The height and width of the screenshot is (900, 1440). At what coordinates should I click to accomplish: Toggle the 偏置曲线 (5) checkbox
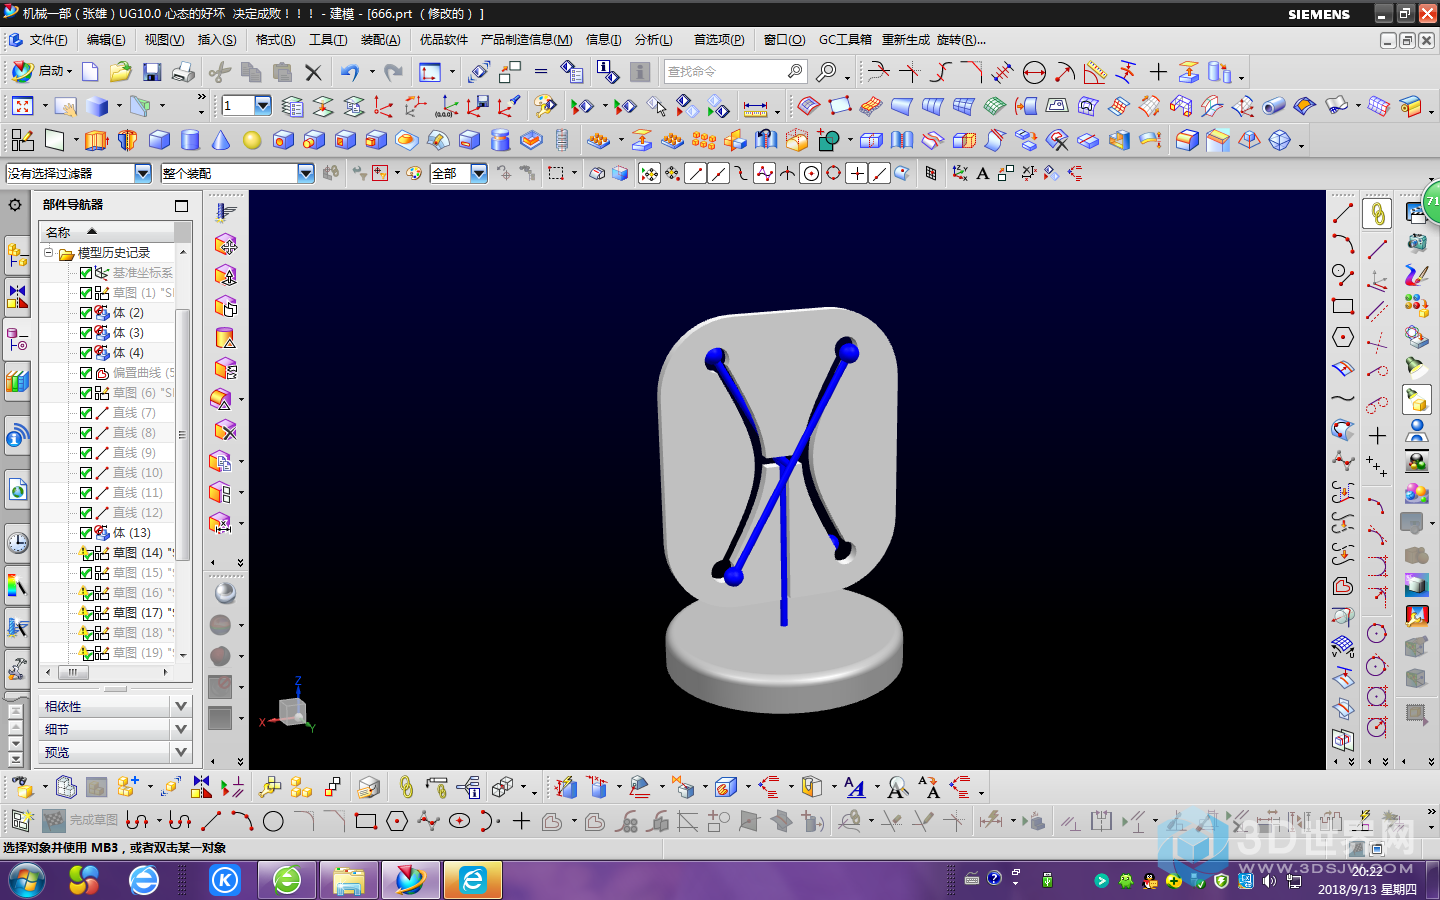coord(86,373)
